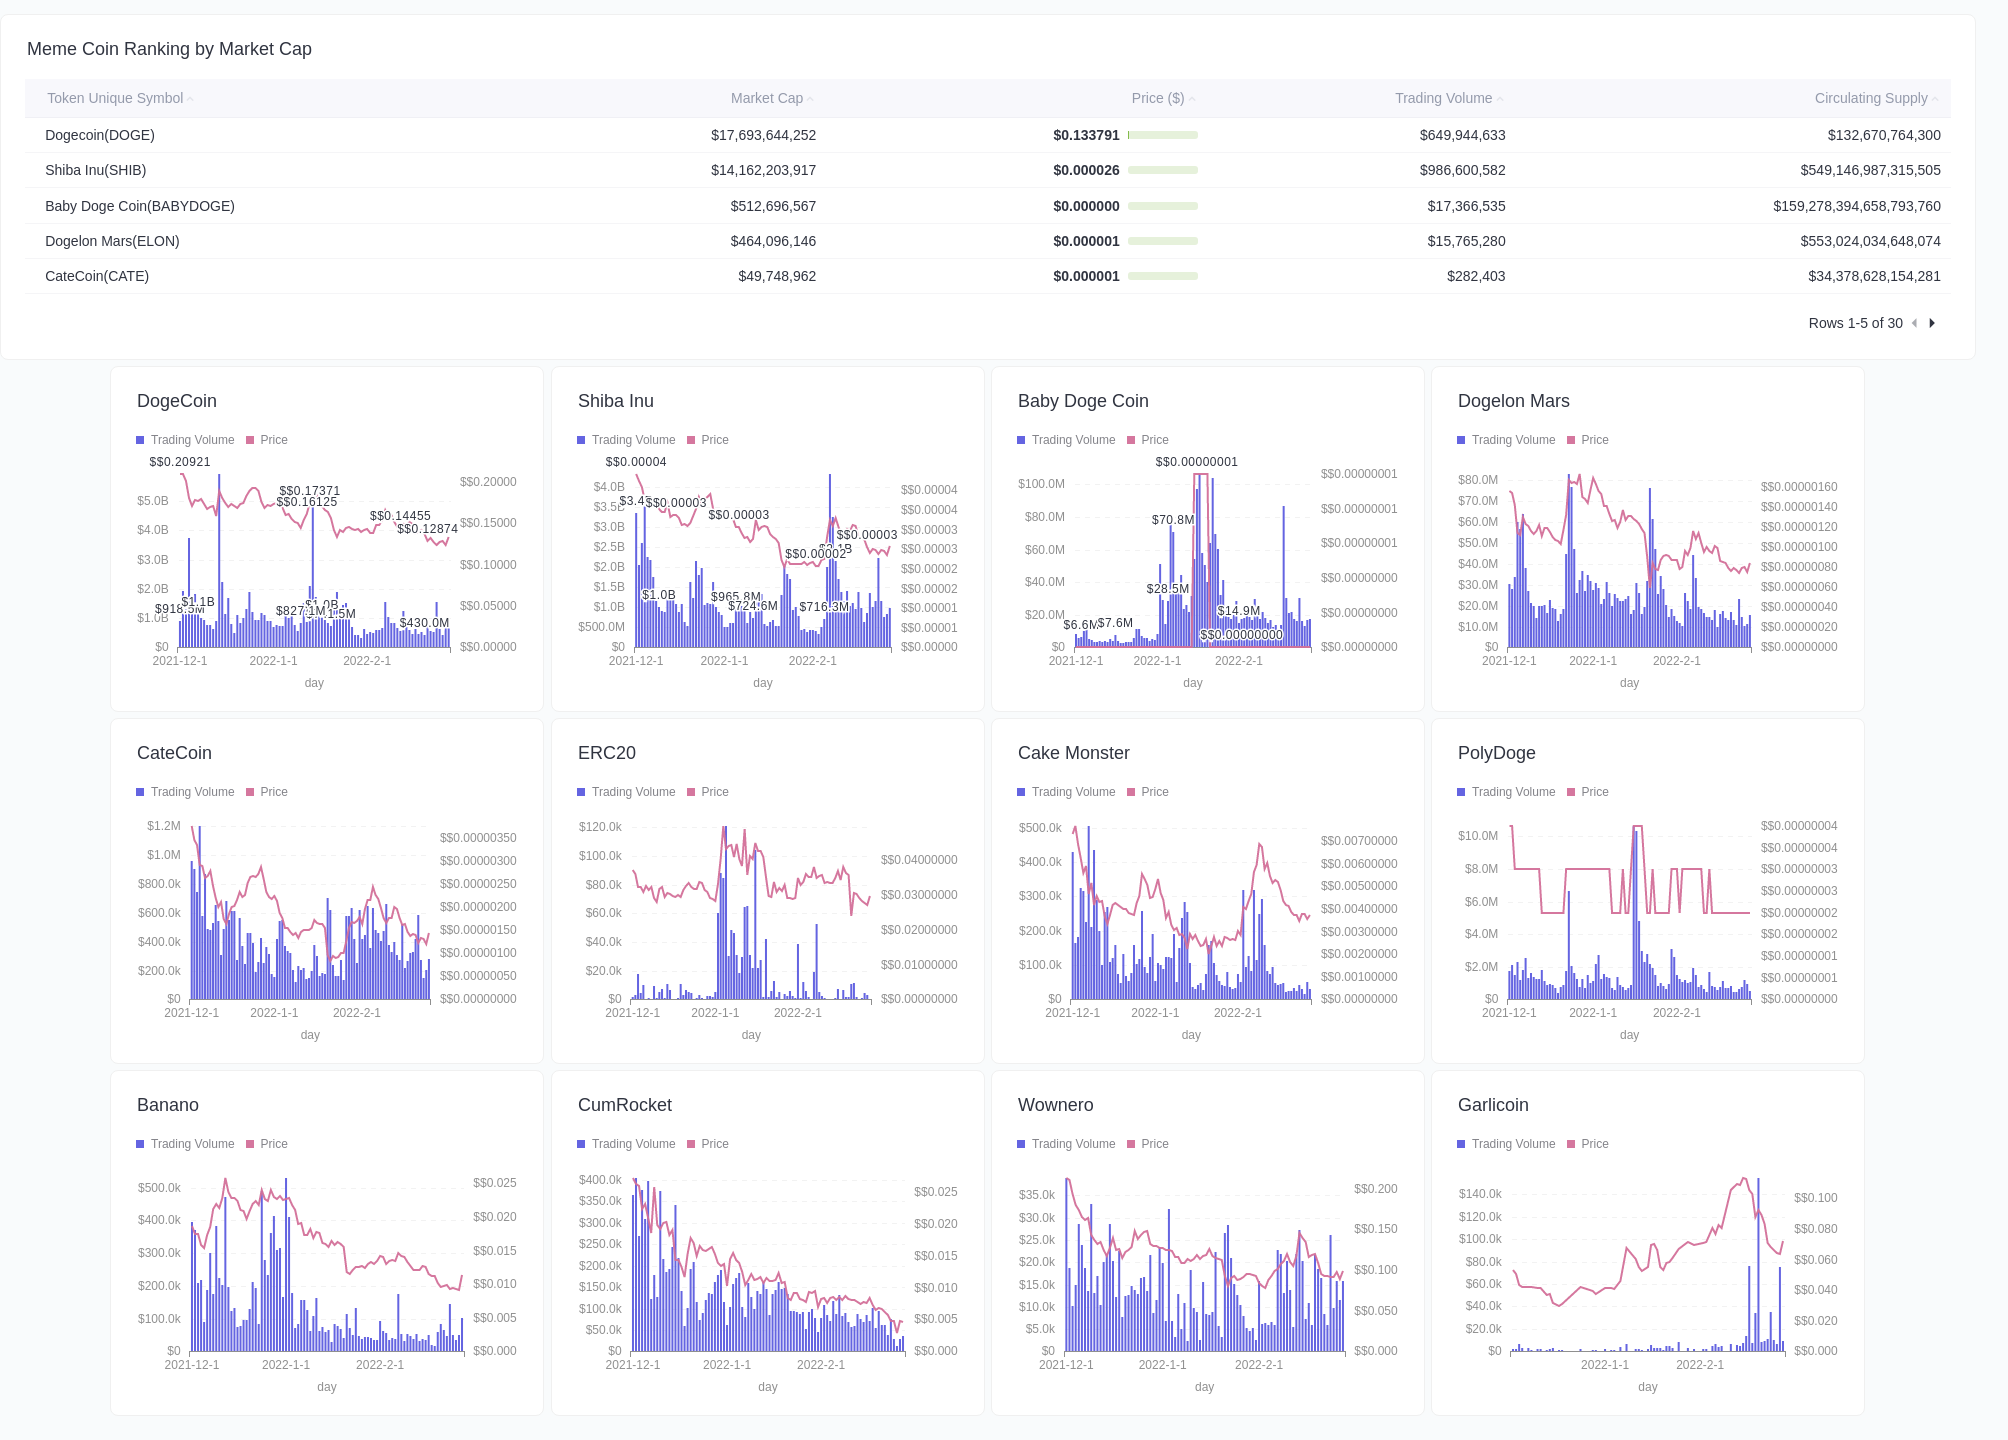Select the CateCoin(CATE) table row
The height and width of the screenshot is (1440, 2008).
[97, 276]
